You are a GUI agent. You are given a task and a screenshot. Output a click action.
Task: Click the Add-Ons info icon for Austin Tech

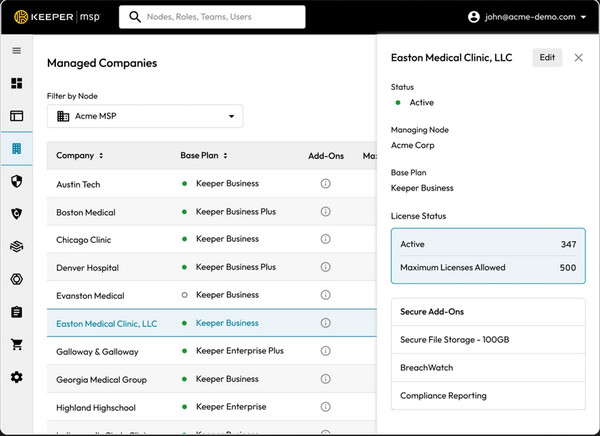coord(325,184)
